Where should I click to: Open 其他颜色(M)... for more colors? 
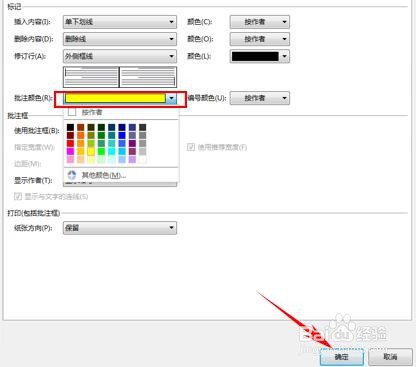(x=121, y=175)
